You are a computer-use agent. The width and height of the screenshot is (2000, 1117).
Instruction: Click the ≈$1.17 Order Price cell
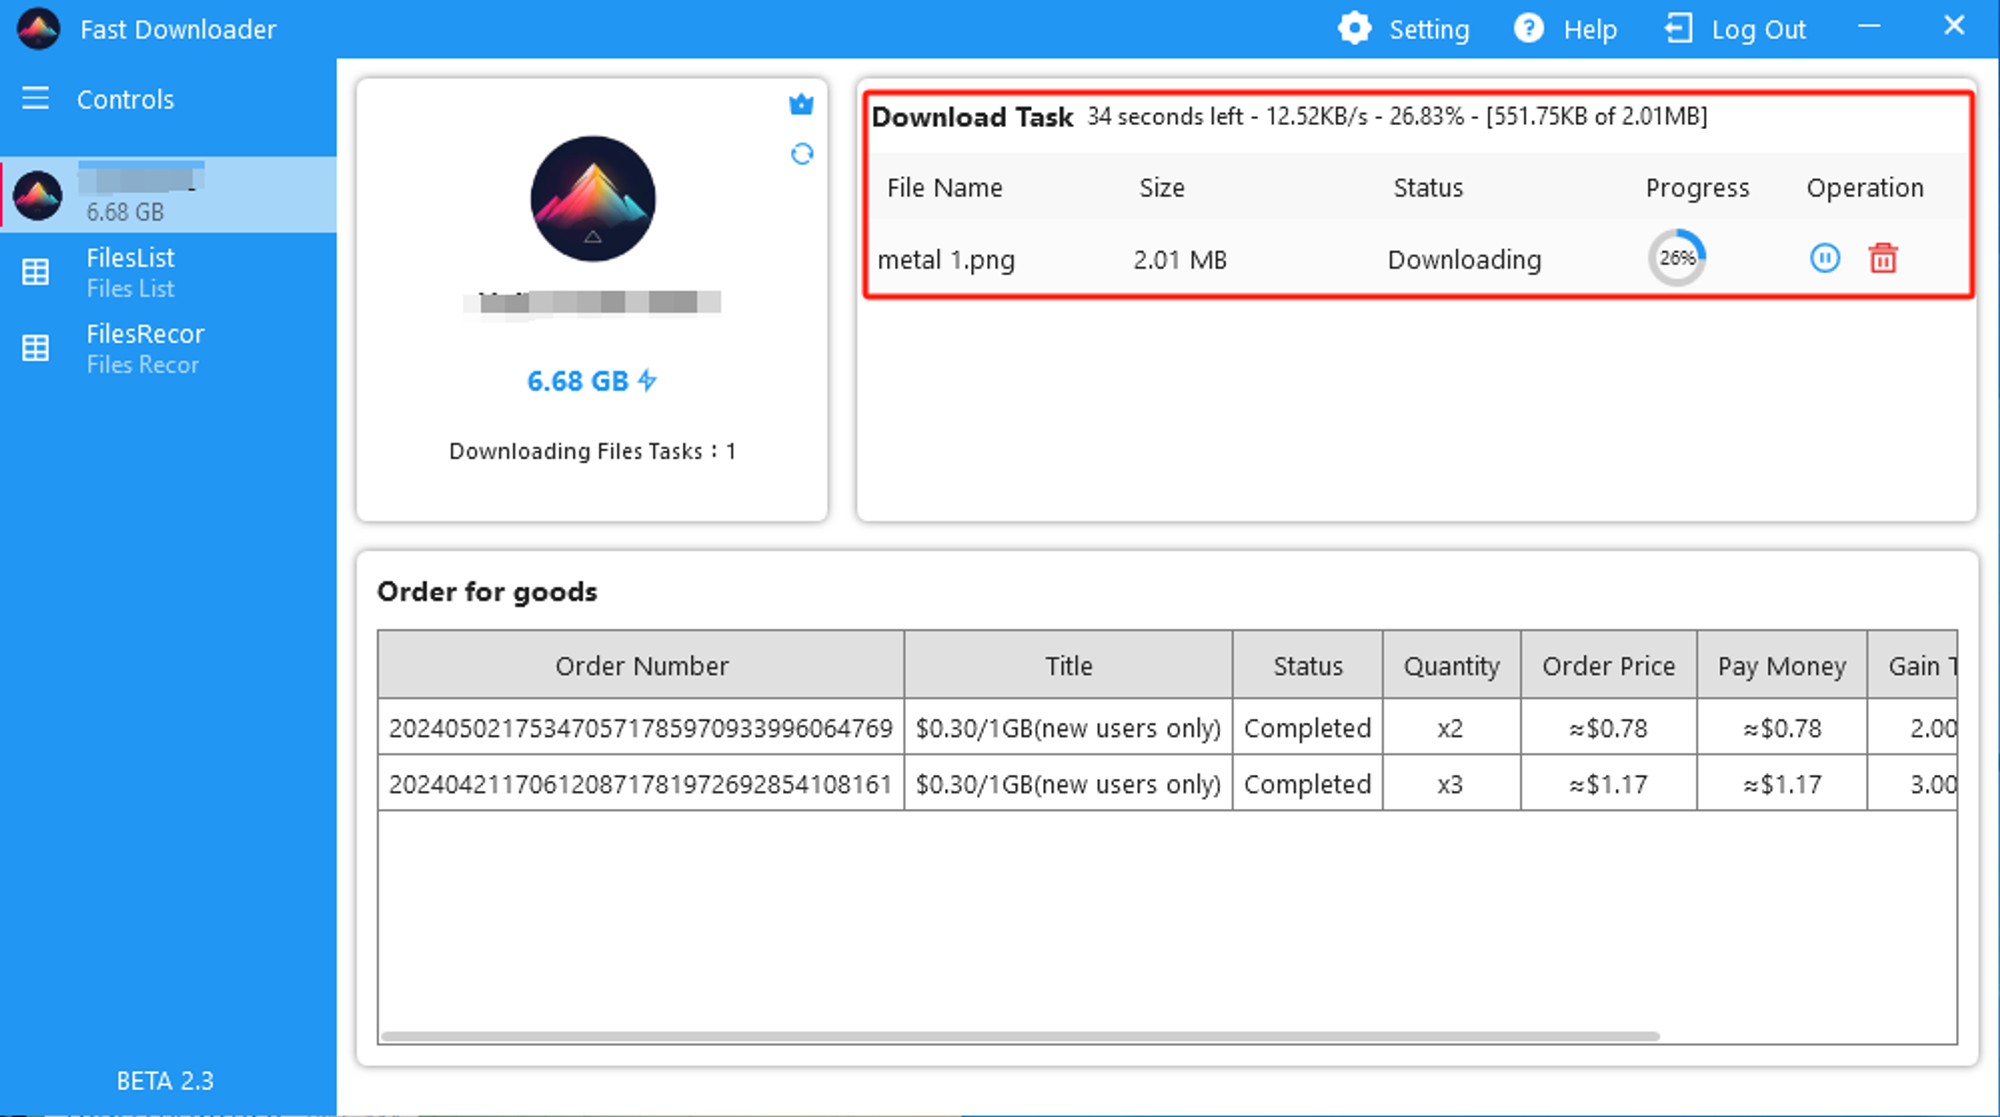point(1608,783)
